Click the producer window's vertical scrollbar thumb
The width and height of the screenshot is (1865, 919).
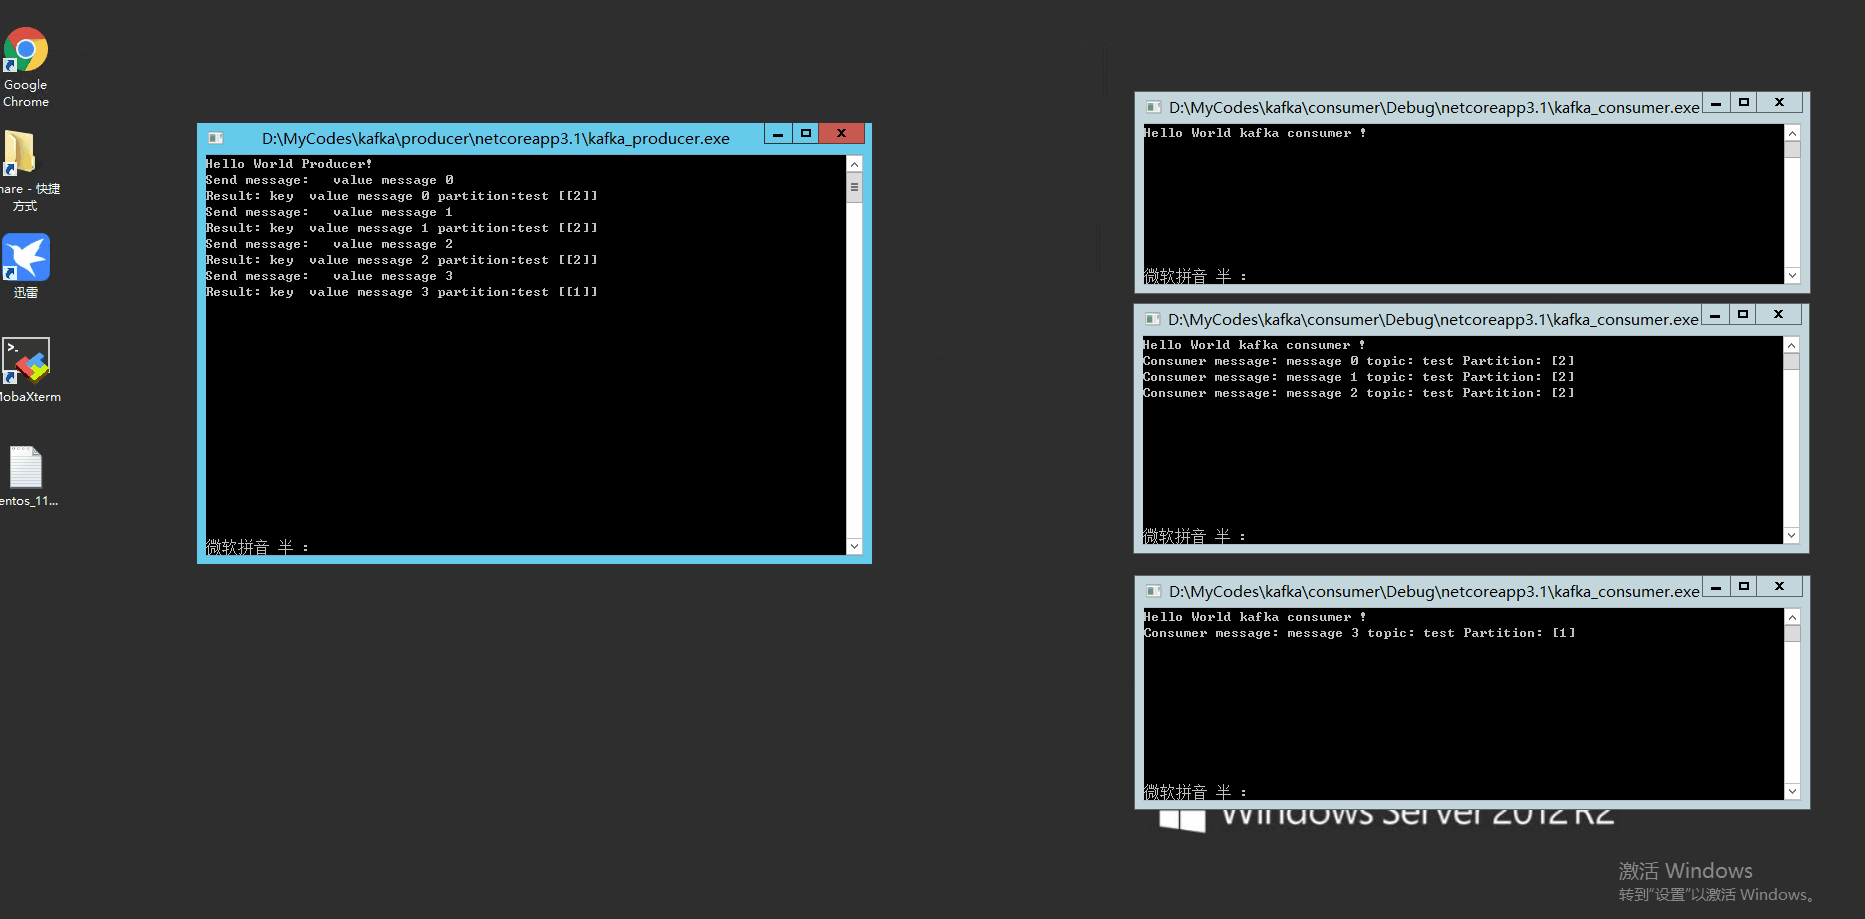point(854,187)
